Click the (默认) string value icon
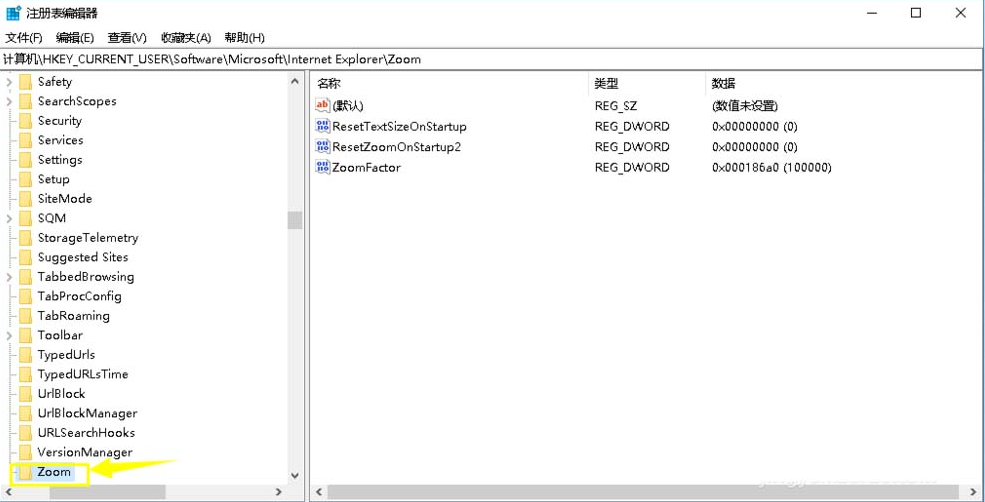 (x=322, y=106)
